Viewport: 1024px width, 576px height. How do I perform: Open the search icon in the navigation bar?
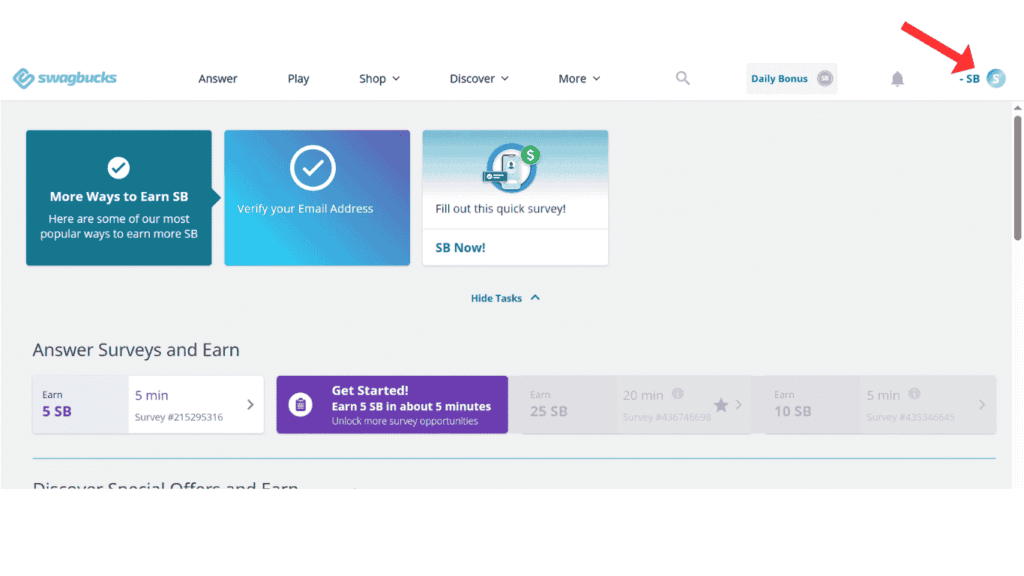682,78
